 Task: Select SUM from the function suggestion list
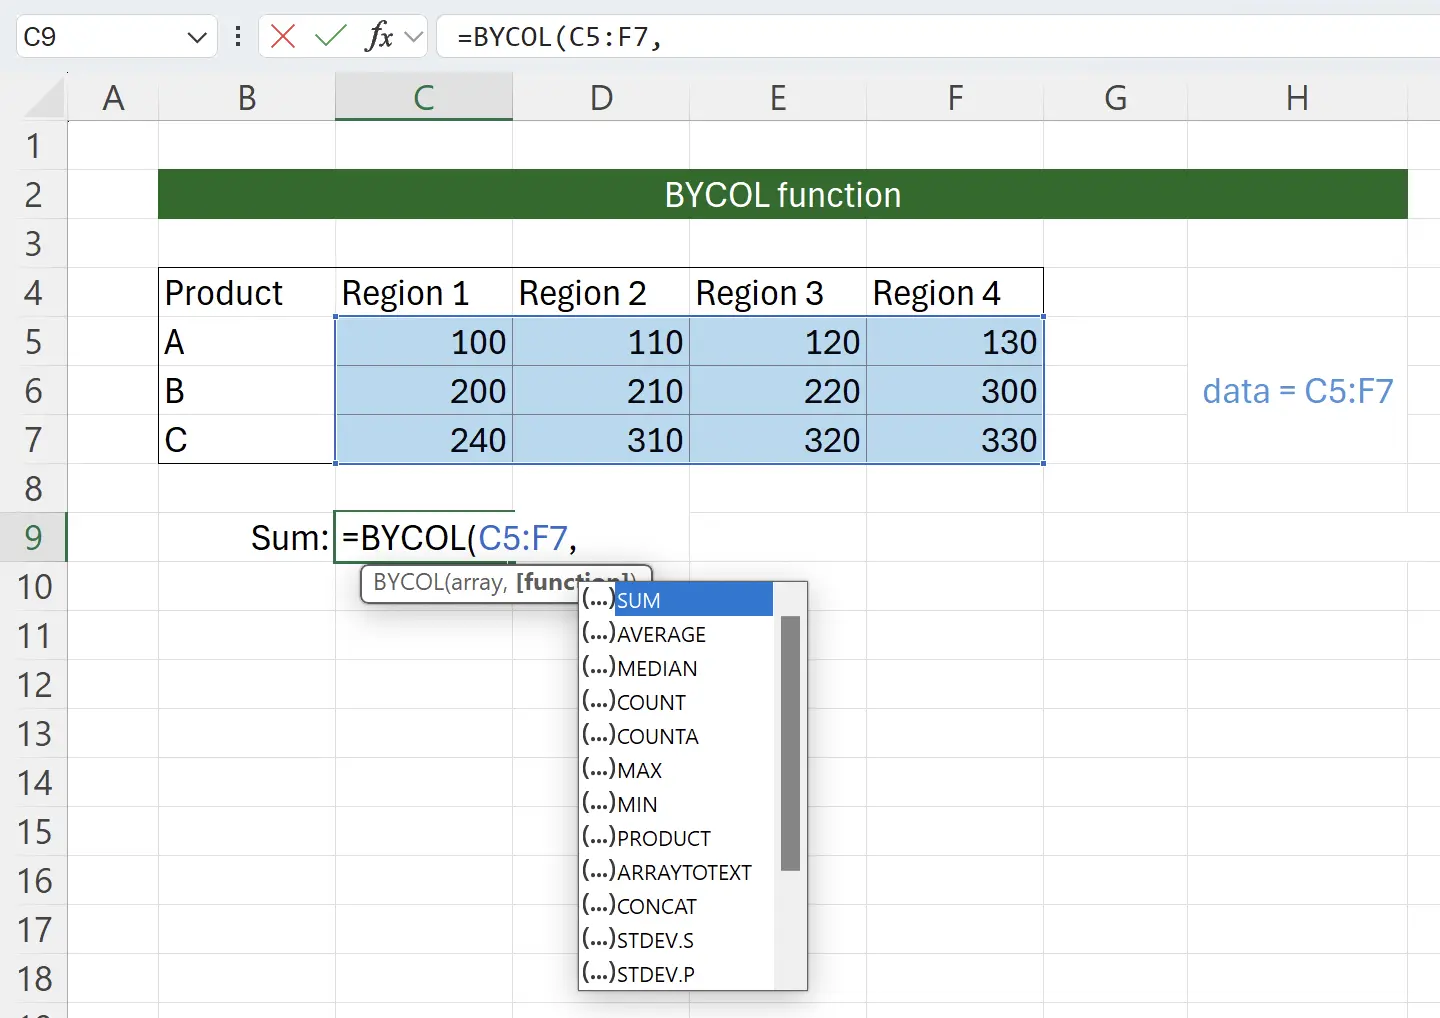[x=640, y=599]
